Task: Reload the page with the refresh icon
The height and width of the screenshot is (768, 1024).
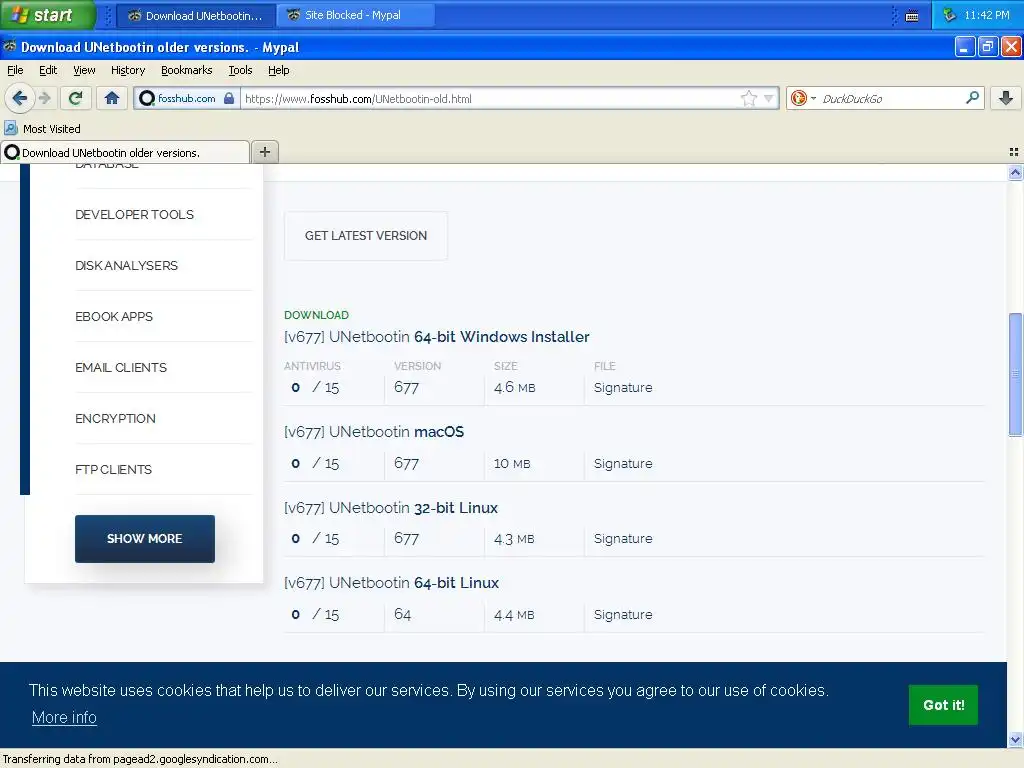Action: click(x=76, y=99)
